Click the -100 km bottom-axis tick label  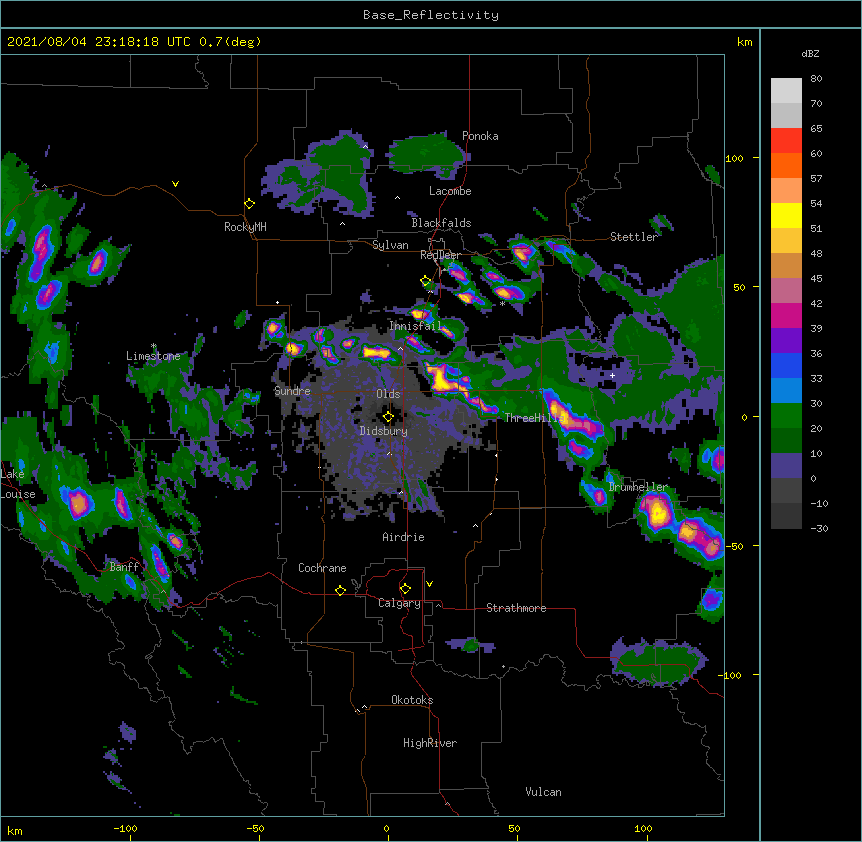(x=125, y=828)
